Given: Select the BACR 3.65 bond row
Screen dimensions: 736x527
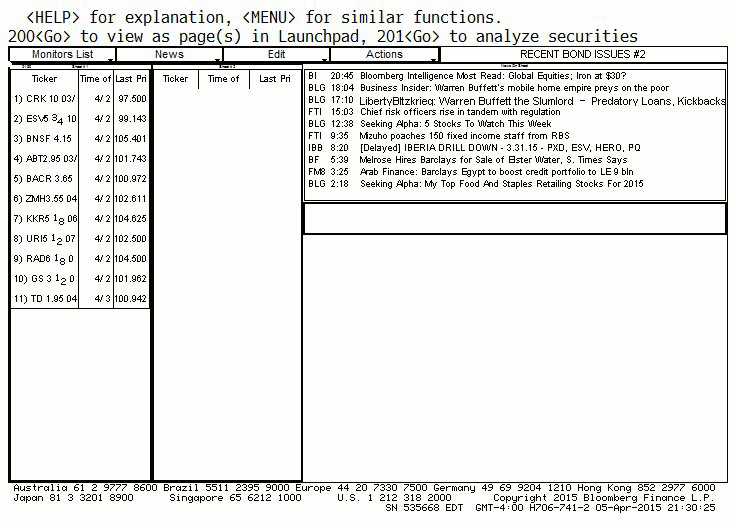Looking at the screenshot, I should click(80, 179).
